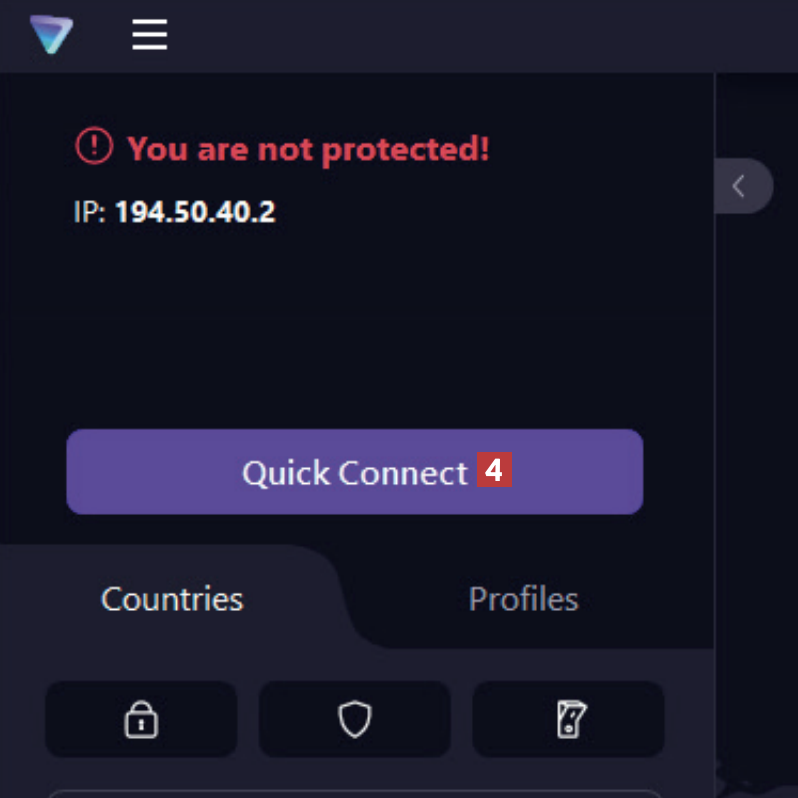Collapse the sidebar with the left chevron

pyautogui.click(x=740, y=186)
